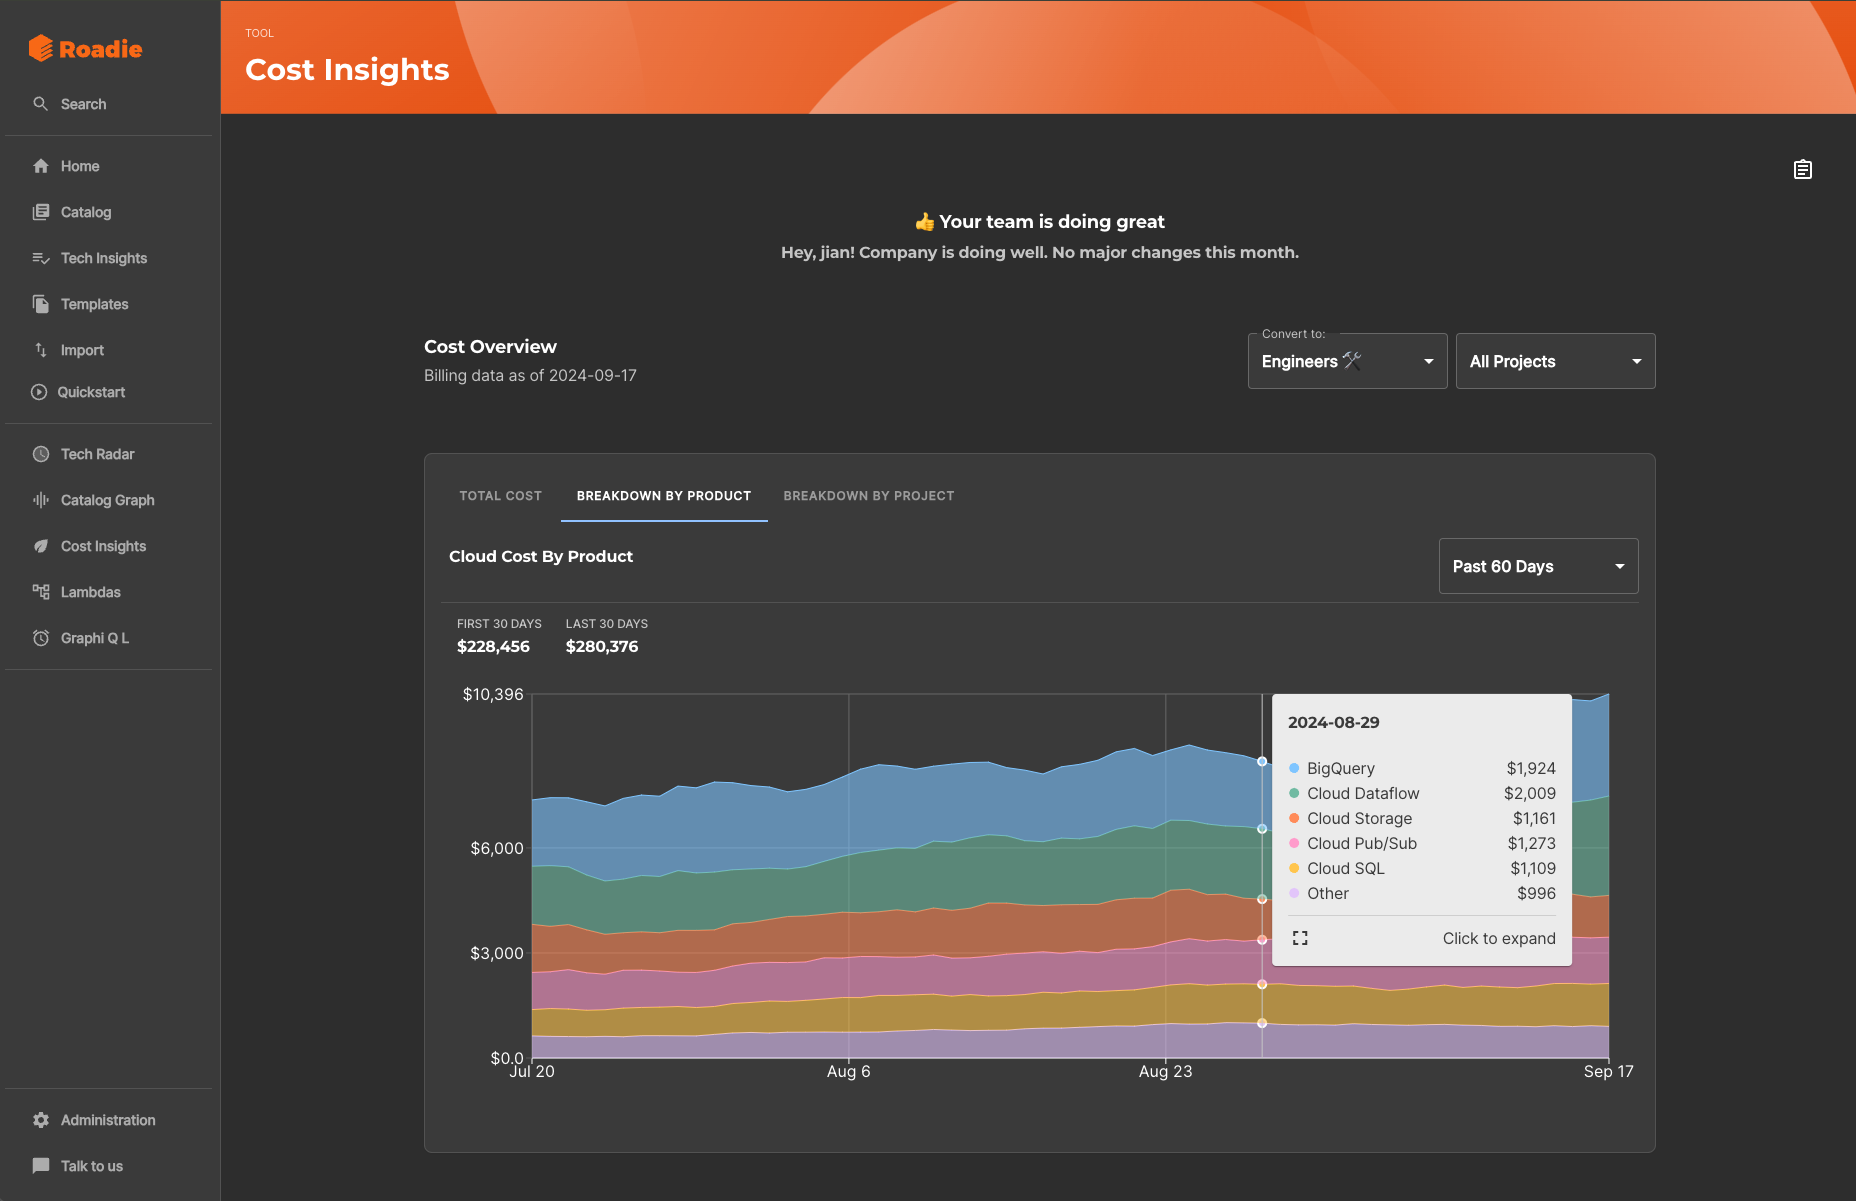Click the 2024-08-29 tooltip date

click(1333, 722)
